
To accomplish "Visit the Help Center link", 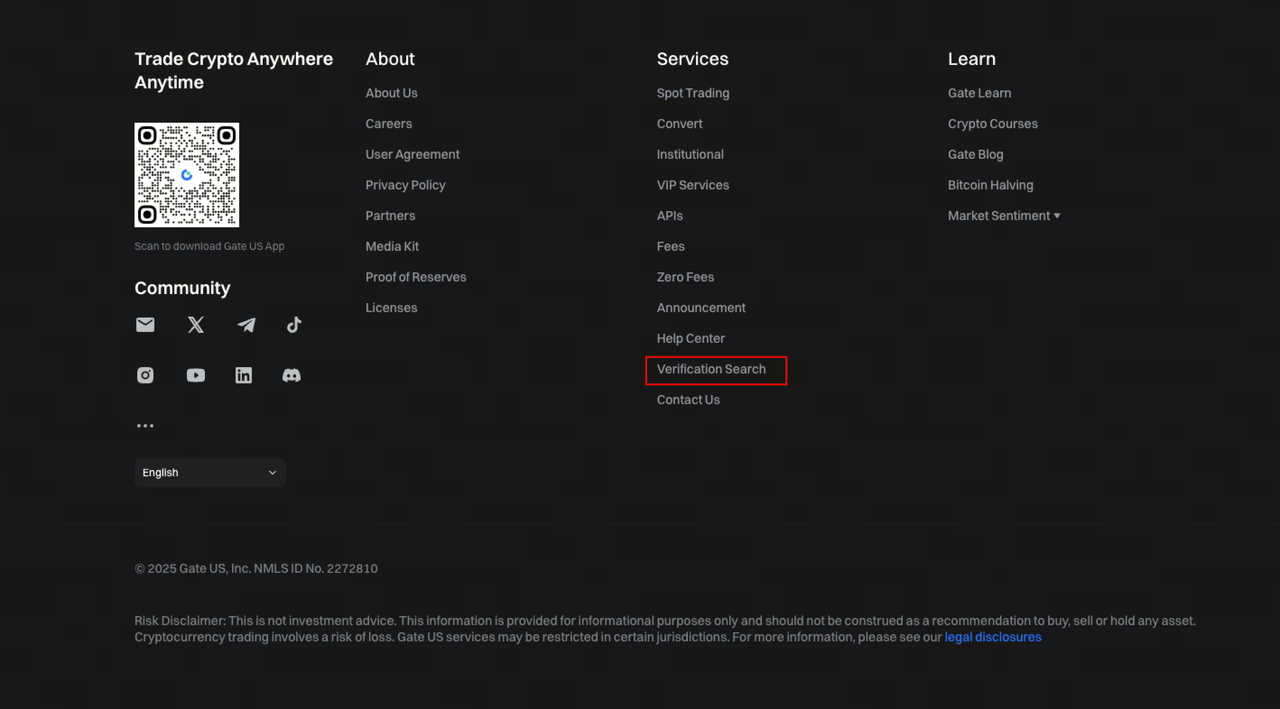I will (x=690, y=339).
